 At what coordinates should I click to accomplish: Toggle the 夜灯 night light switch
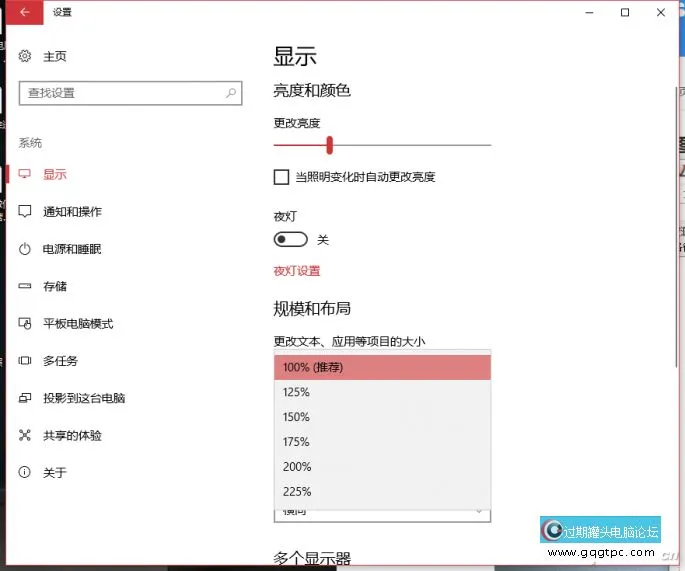point(291,239)
